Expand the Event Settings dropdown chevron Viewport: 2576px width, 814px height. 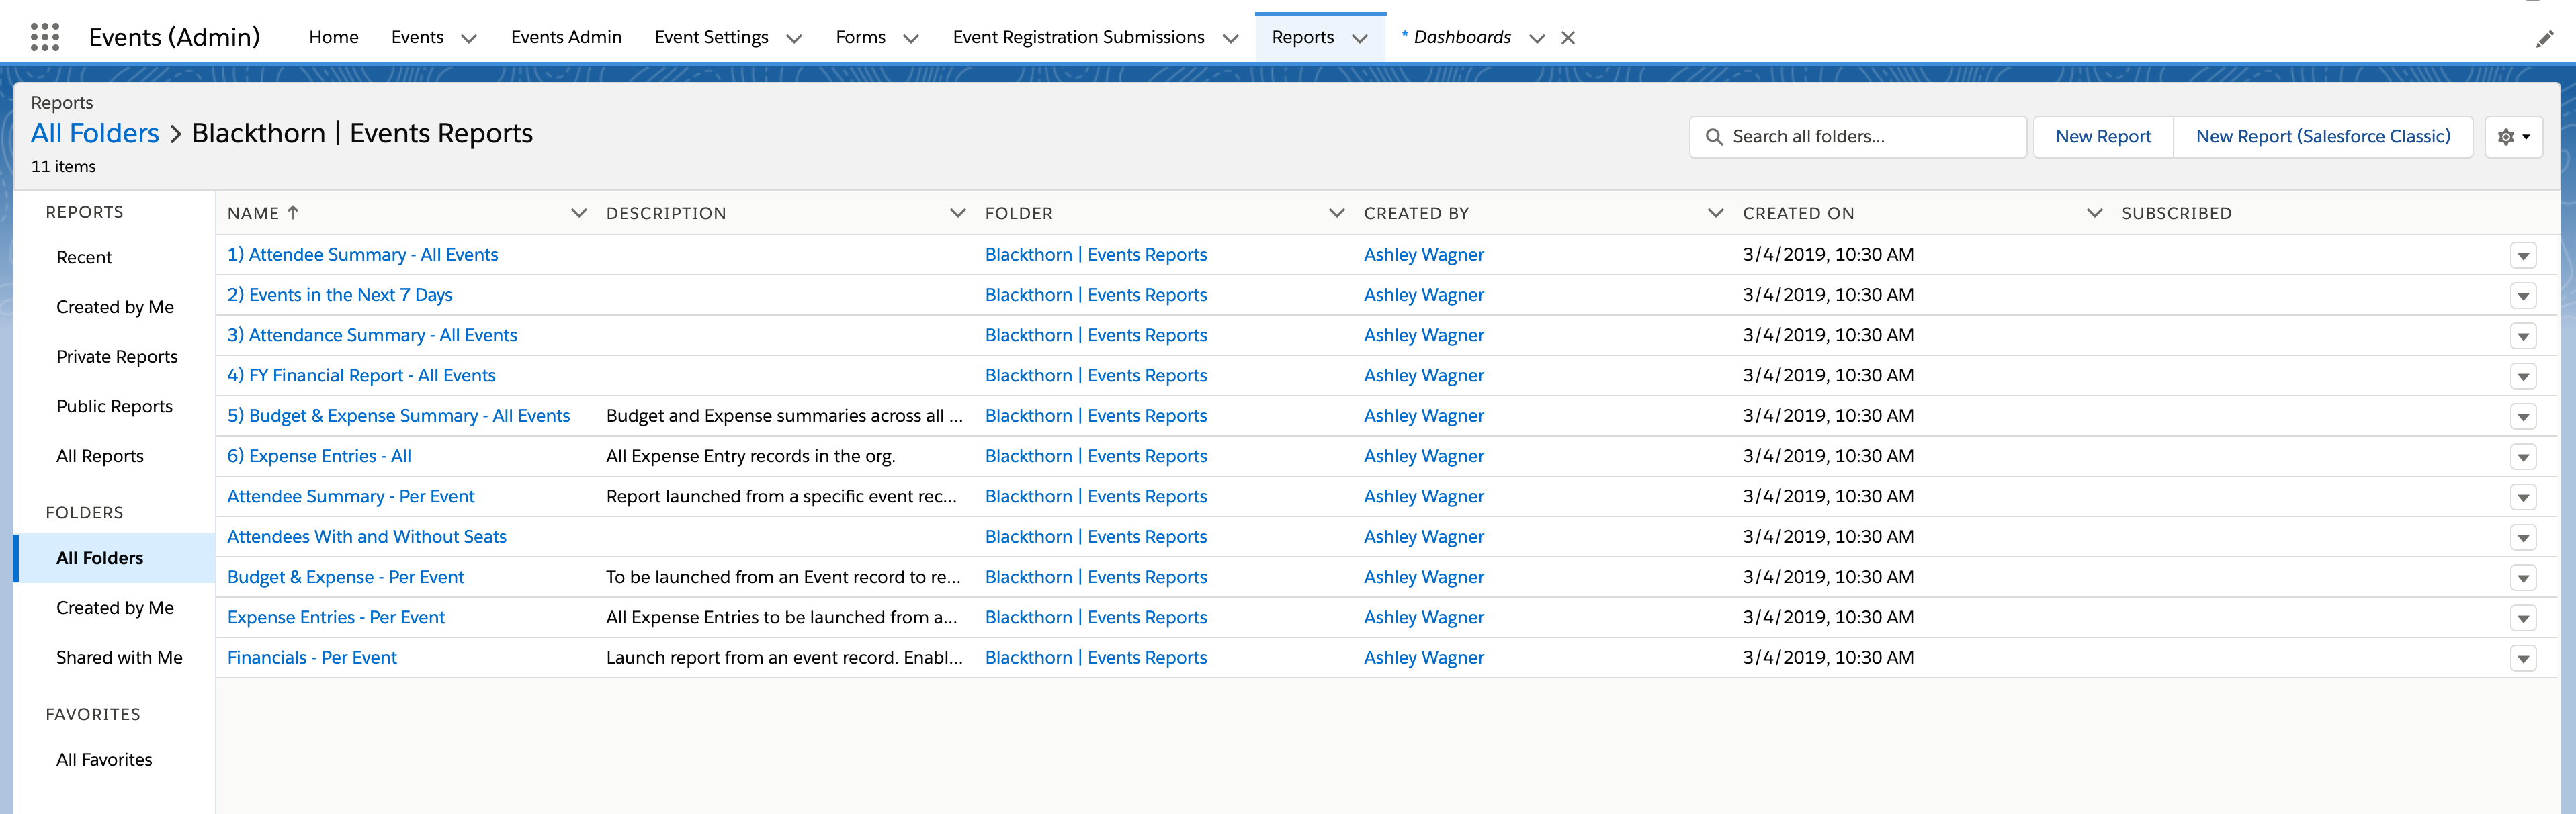click(794, 38)
